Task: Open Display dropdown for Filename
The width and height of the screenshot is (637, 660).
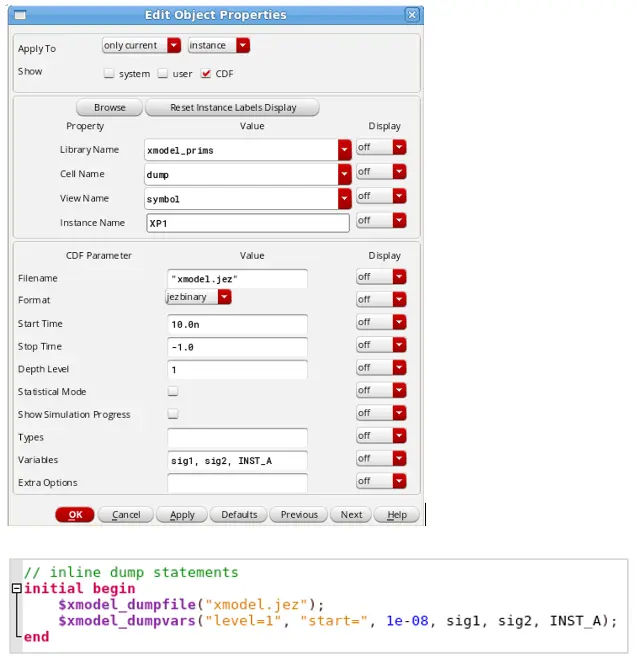Action: tap(381, 277)
